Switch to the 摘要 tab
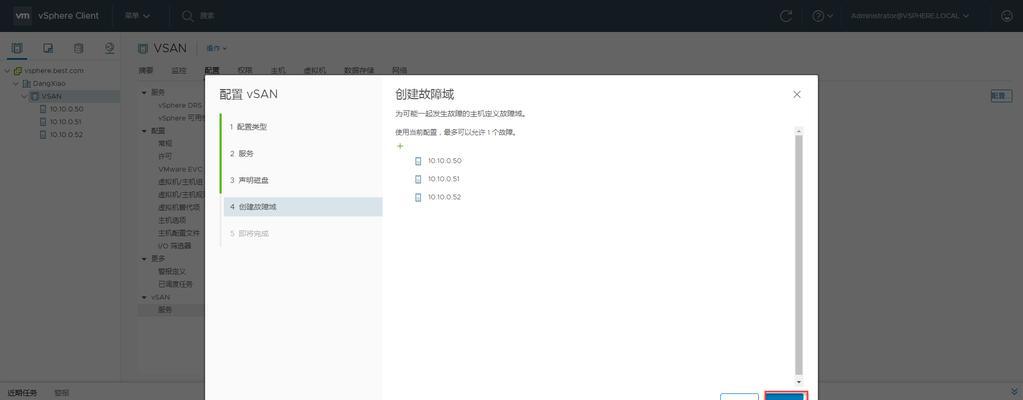1023x400 pixels. tap(145, 70)
